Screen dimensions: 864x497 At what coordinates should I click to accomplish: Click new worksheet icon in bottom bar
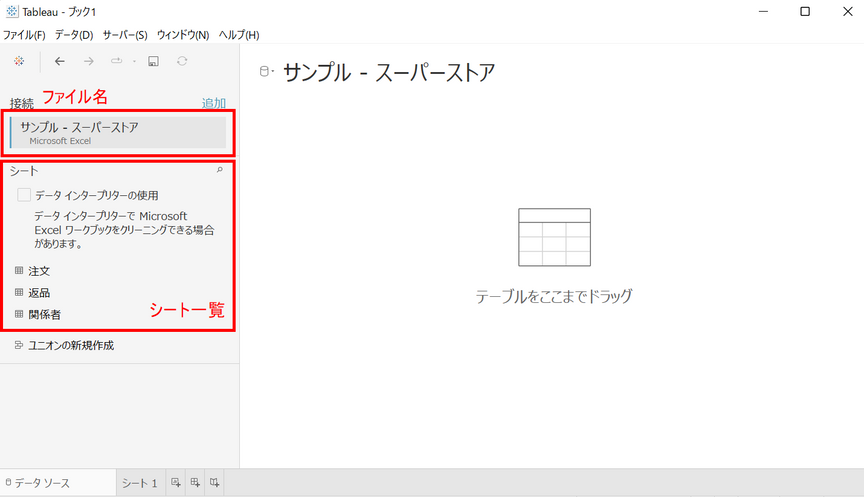pyautogui.click(x=176, y=483)
